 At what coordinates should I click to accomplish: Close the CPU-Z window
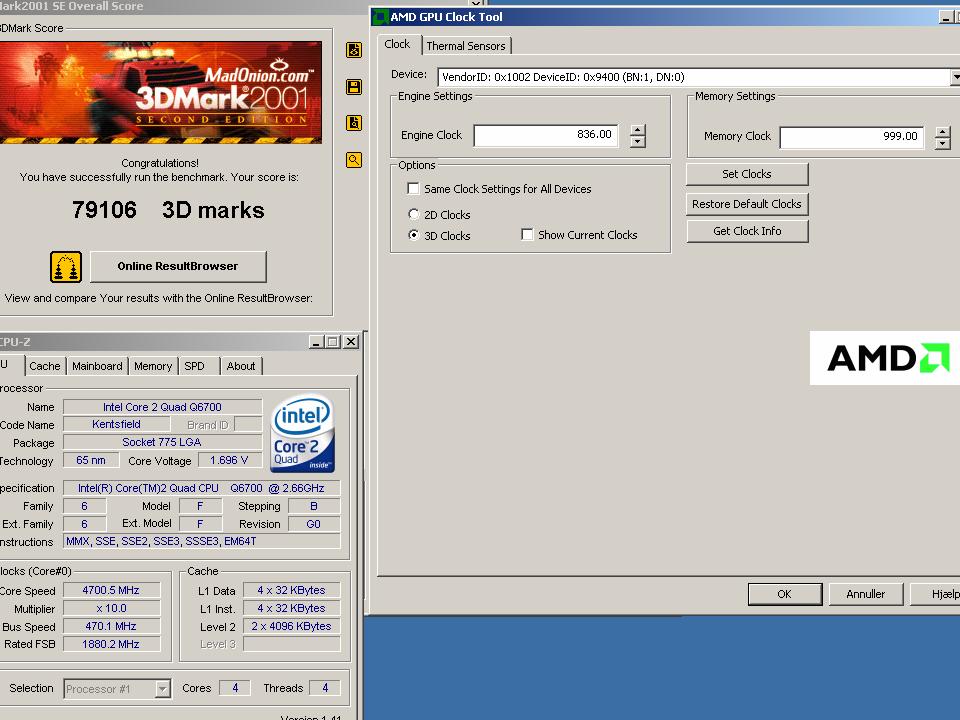point(351,342)
